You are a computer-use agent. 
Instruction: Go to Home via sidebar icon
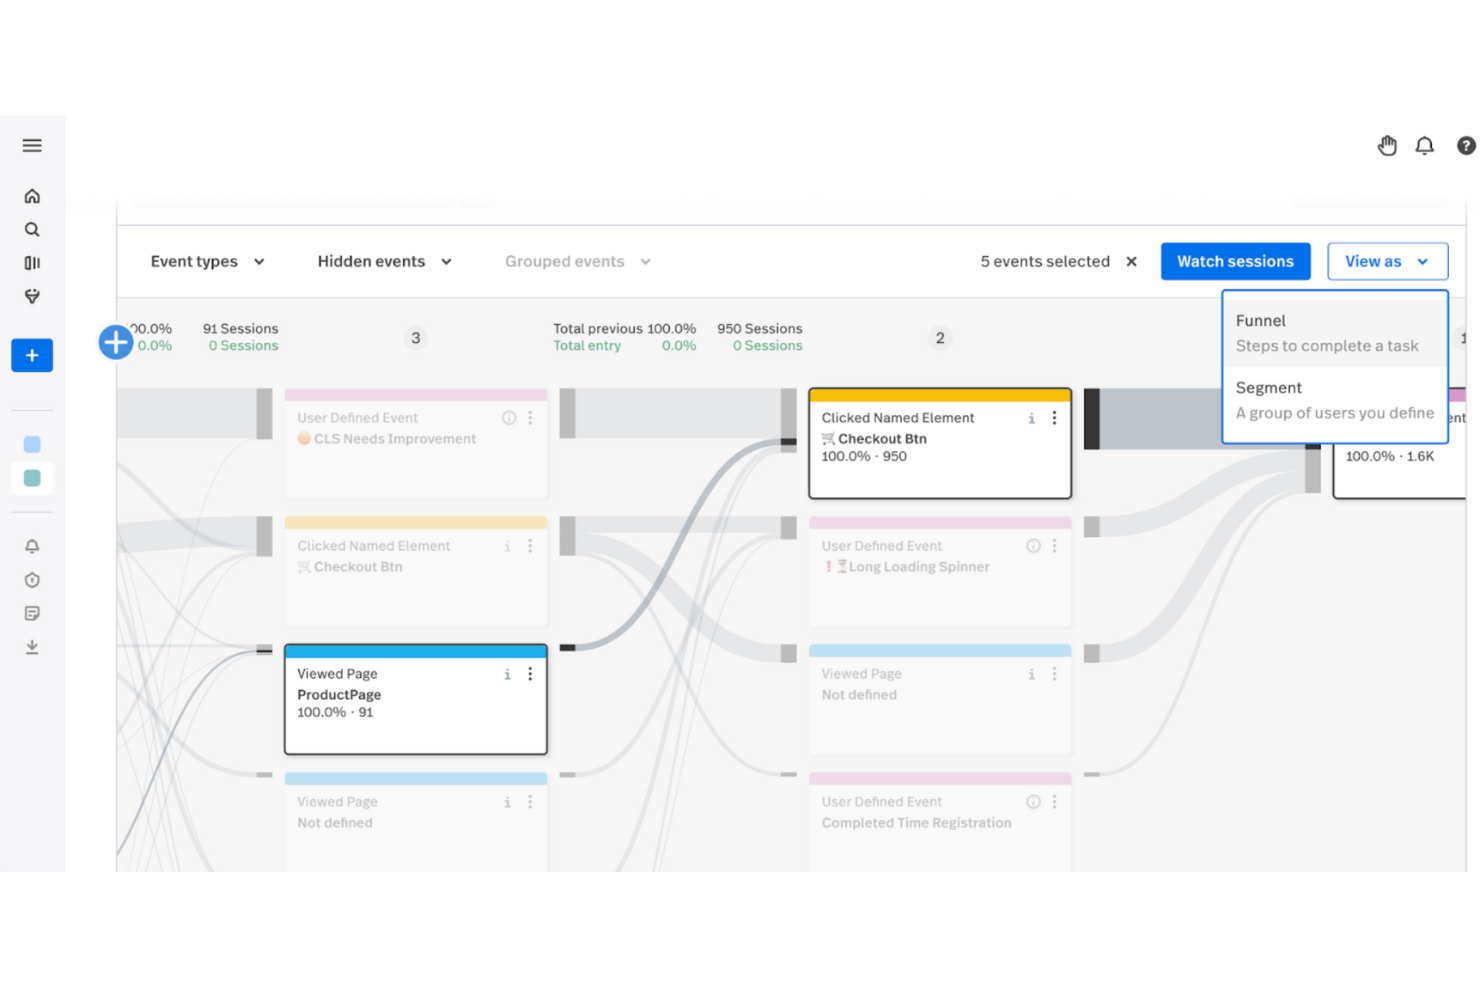[32, 196]
